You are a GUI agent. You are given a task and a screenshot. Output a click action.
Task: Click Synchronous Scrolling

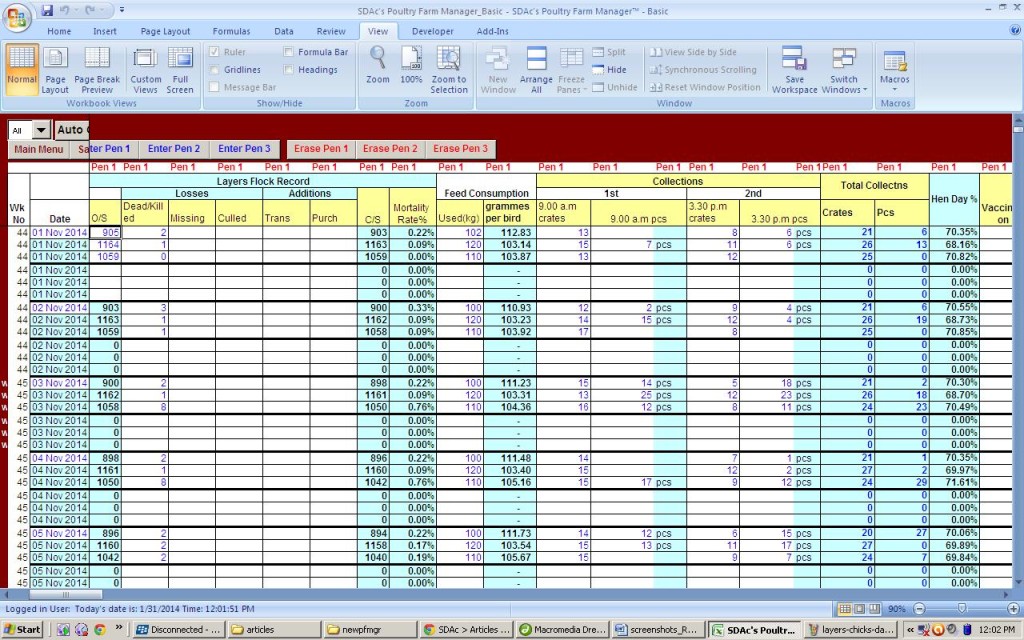pyautogui.click(x=703, y=70)
